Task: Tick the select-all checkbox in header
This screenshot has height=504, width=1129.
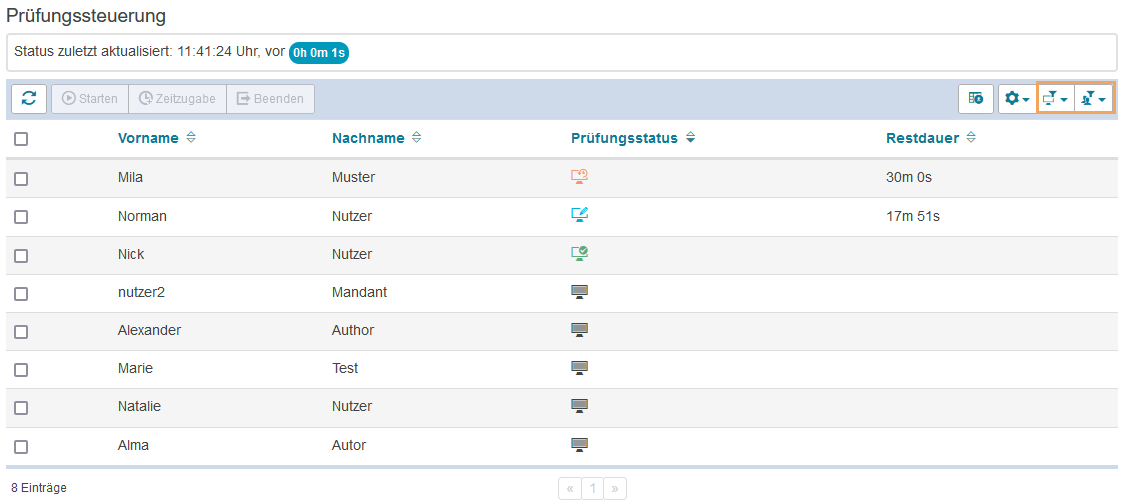Action: (x=21, y=139)
